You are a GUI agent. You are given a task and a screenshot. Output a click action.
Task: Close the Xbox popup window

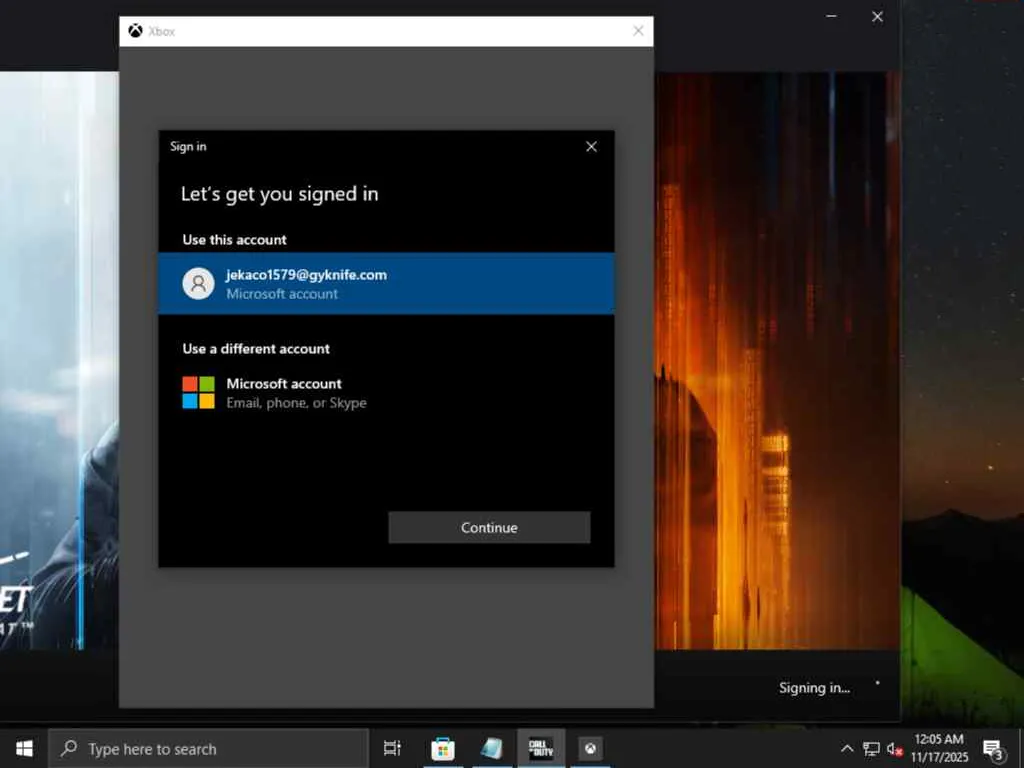tap(638, 31)
